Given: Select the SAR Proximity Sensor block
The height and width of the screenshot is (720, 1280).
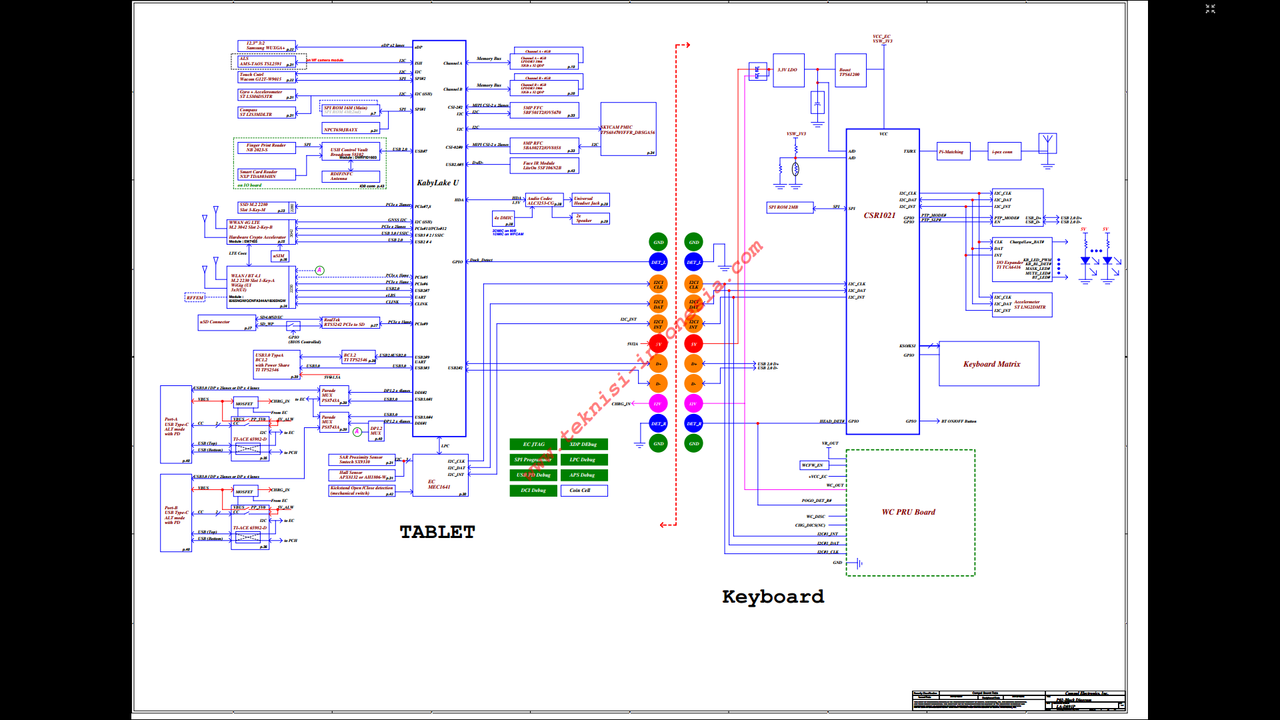Looking at the screenshot, I should pos(361,461).
